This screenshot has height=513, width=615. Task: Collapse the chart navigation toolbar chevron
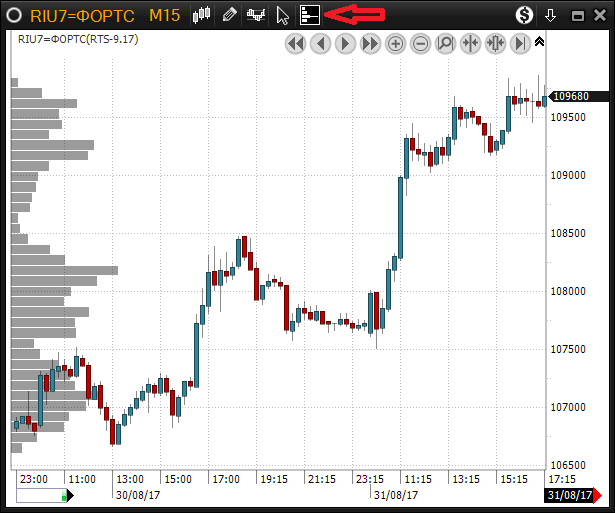[x=540, y=42]
